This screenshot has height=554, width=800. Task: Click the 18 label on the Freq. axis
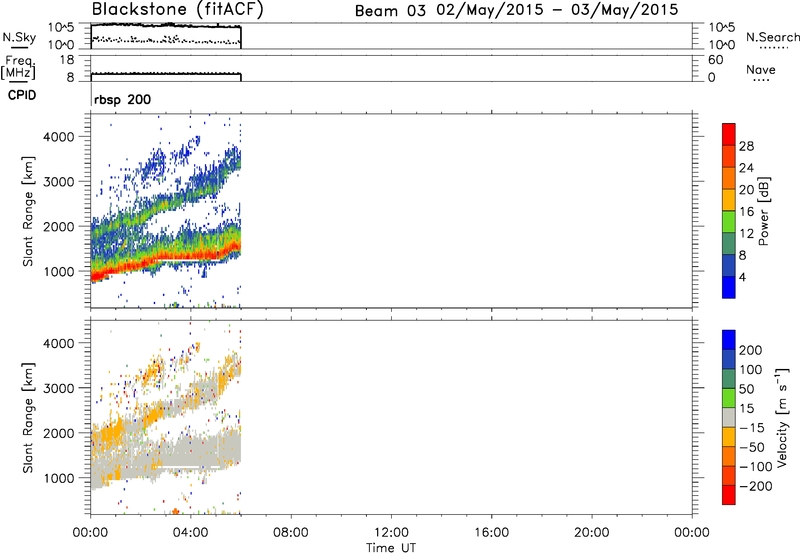click(67, 60)
